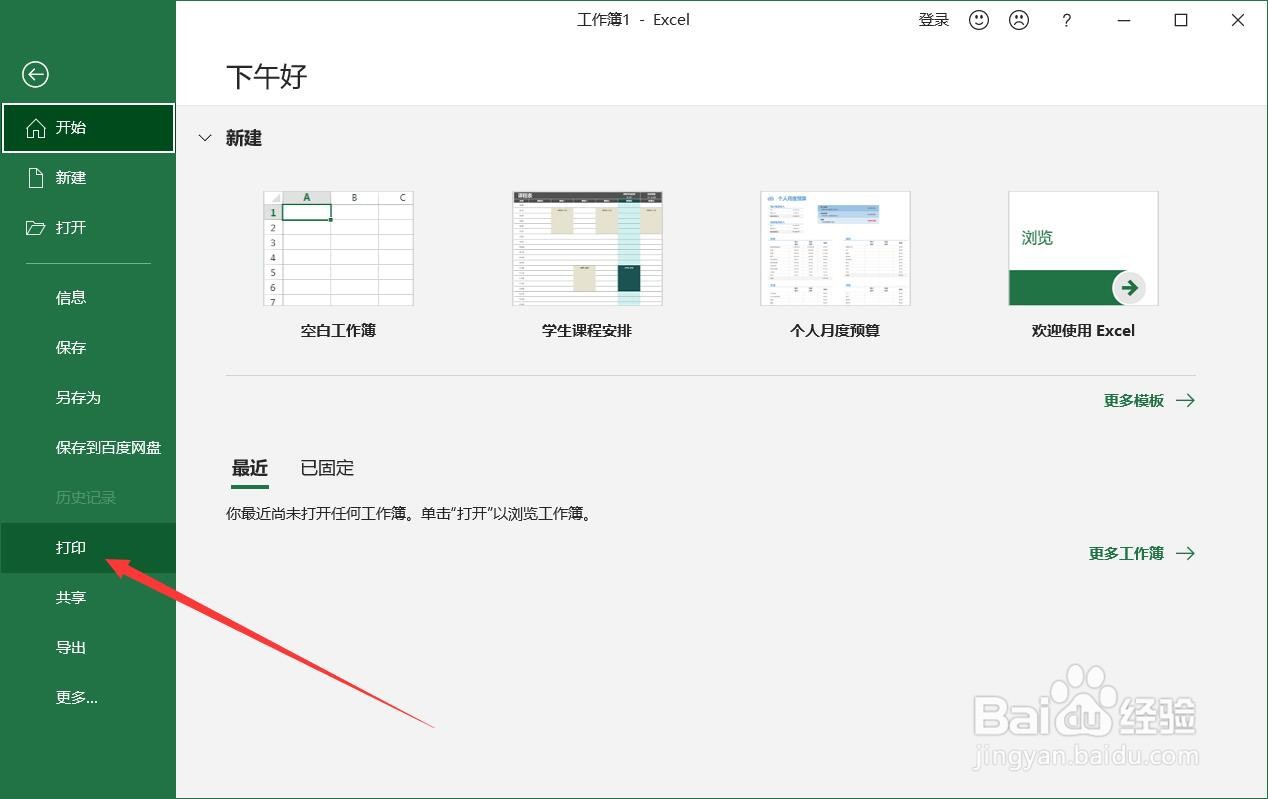
Task: Select 打开 in the sidebar
Action: click(x=88, y=228)
